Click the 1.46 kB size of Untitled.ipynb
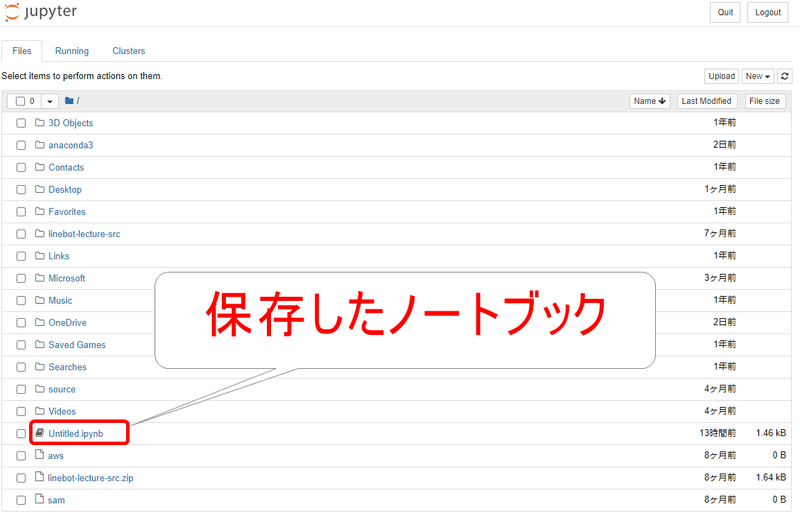 pyautogui.click(x=771, y=433)
